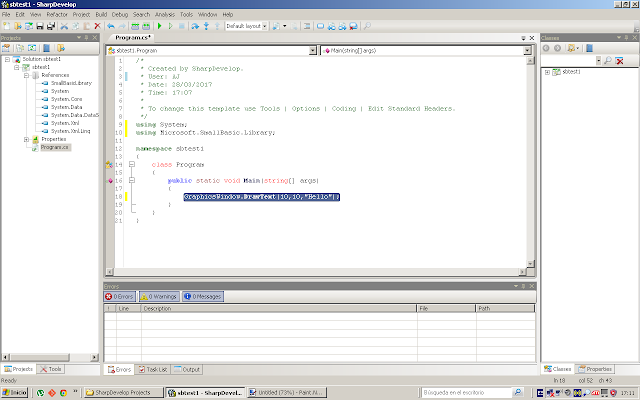Click the green Run project icon
This screenshot has width=640, height=400.
pos(160,26)
